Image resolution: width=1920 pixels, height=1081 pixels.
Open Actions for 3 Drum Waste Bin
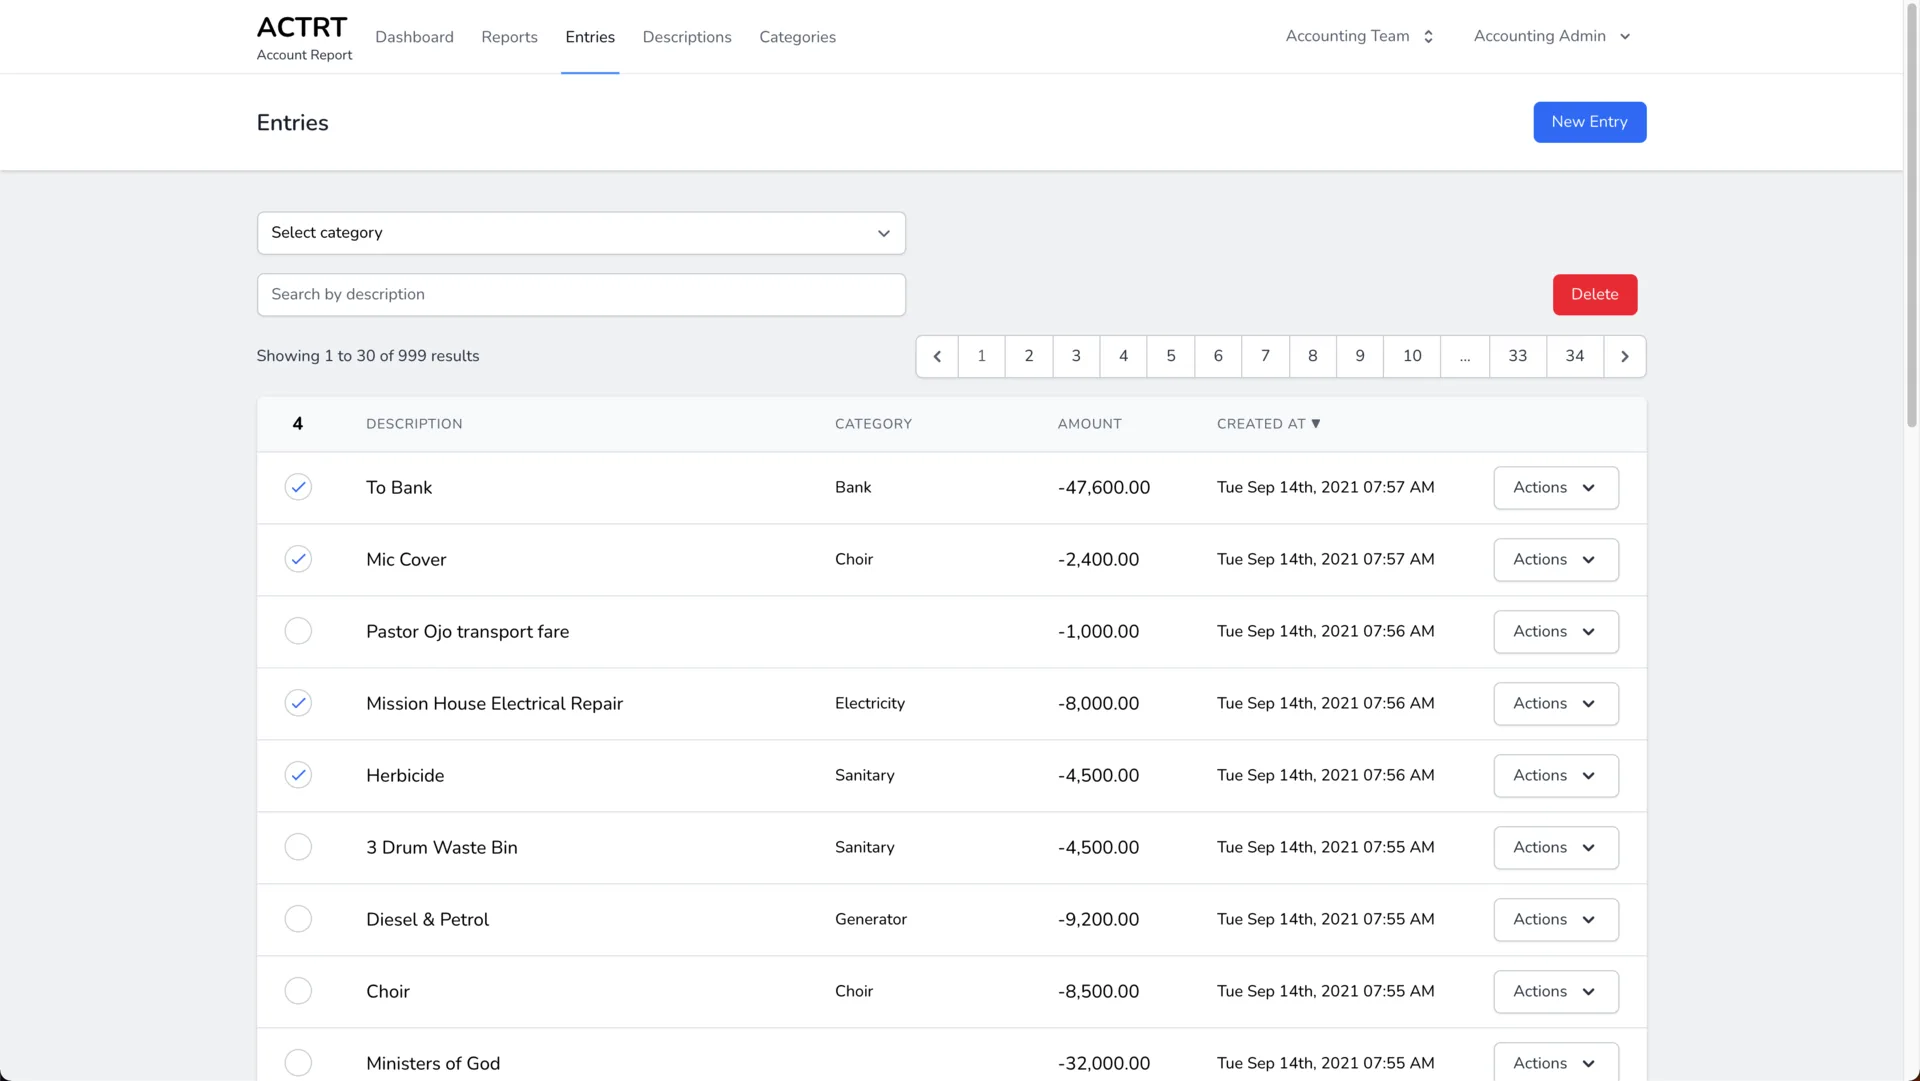[1556, 848]
